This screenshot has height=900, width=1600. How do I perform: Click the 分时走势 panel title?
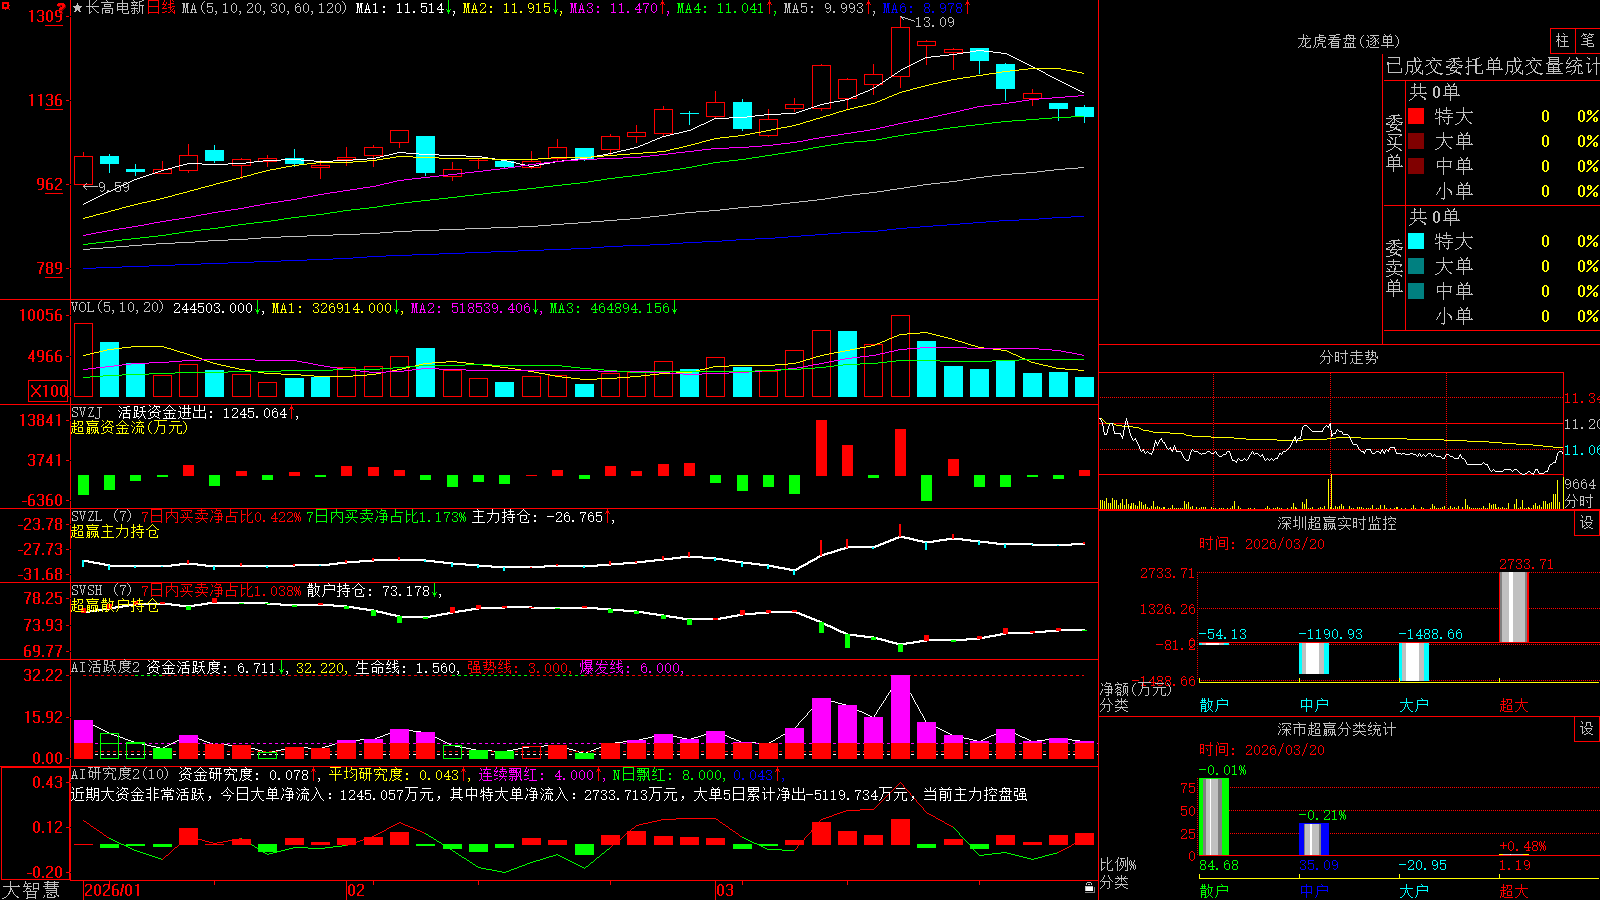(x=1349, y=357)
